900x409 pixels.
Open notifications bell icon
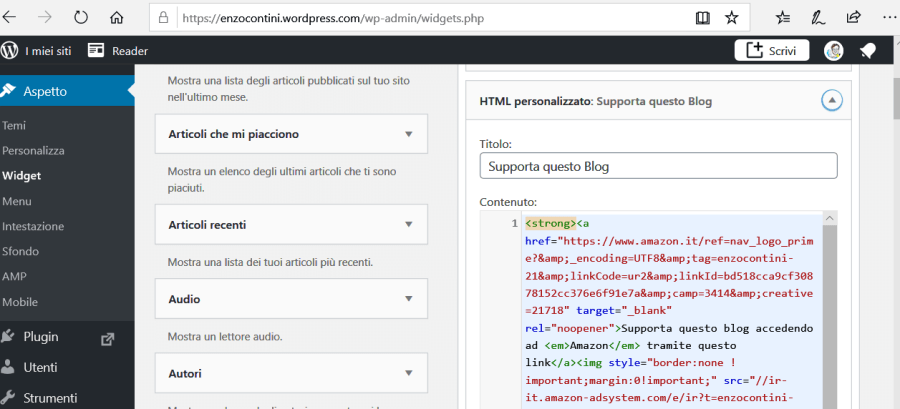(868, 51)
